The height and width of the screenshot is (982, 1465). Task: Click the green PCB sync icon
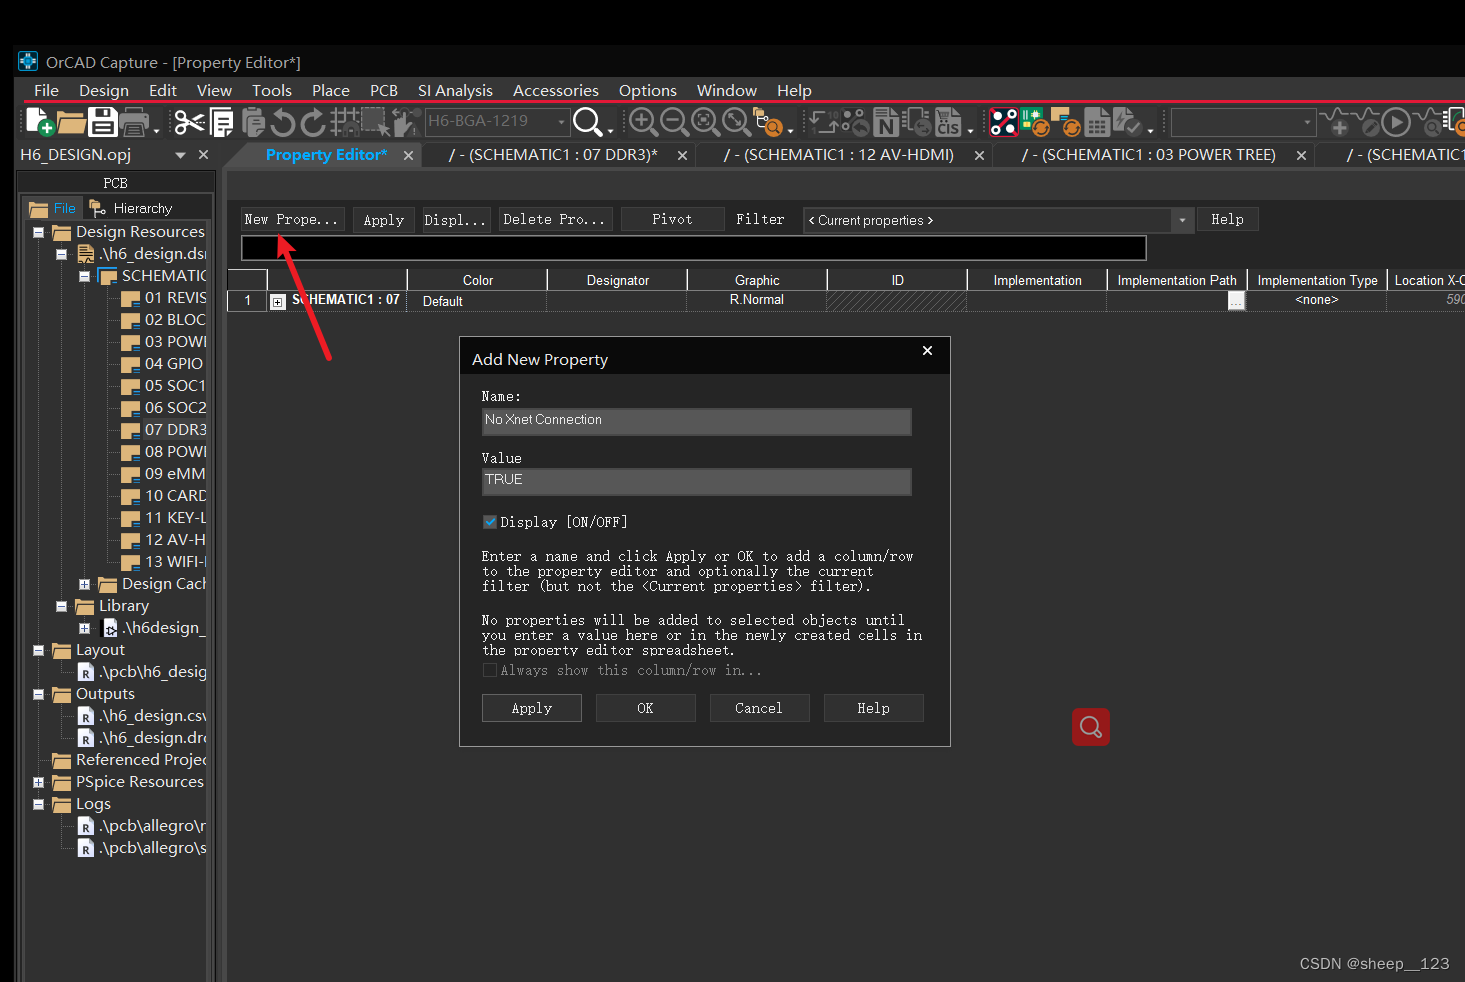tap(1035, 122)
